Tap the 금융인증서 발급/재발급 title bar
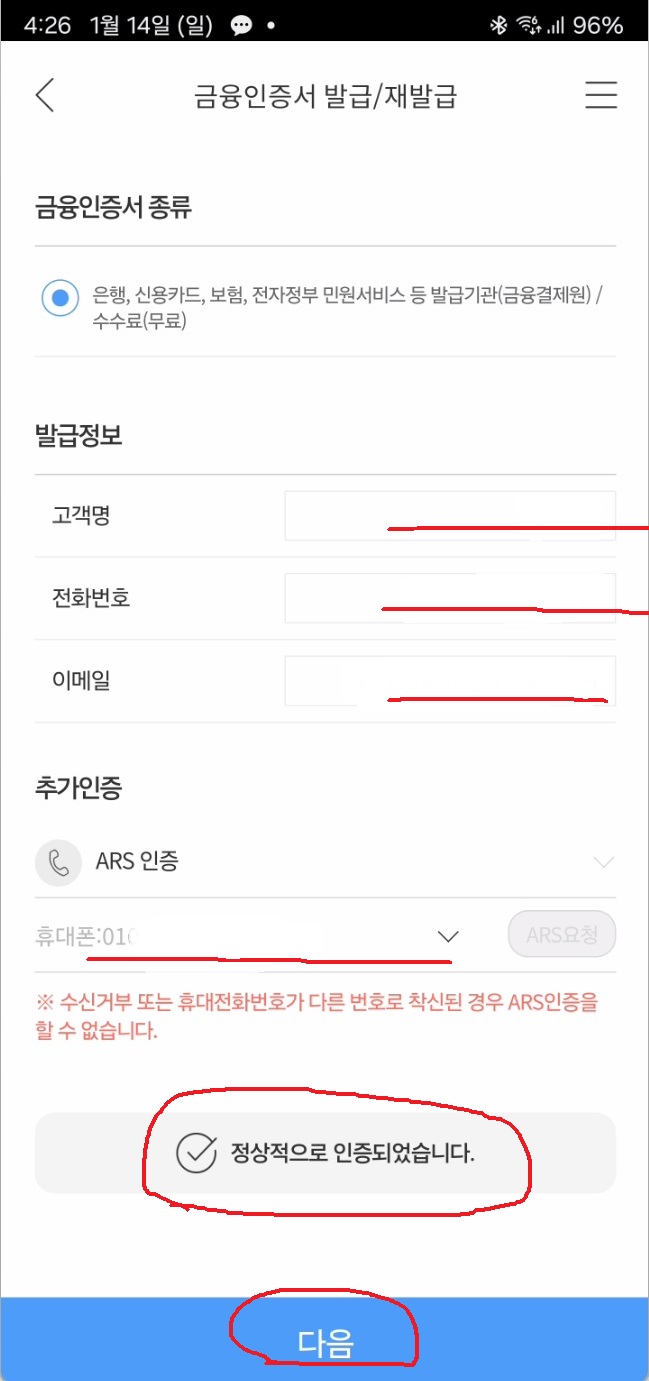 (323, 94)
